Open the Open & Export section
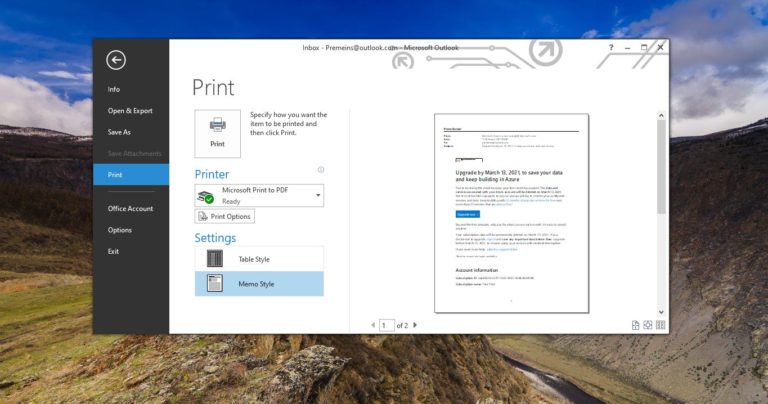 click(130, 111)
